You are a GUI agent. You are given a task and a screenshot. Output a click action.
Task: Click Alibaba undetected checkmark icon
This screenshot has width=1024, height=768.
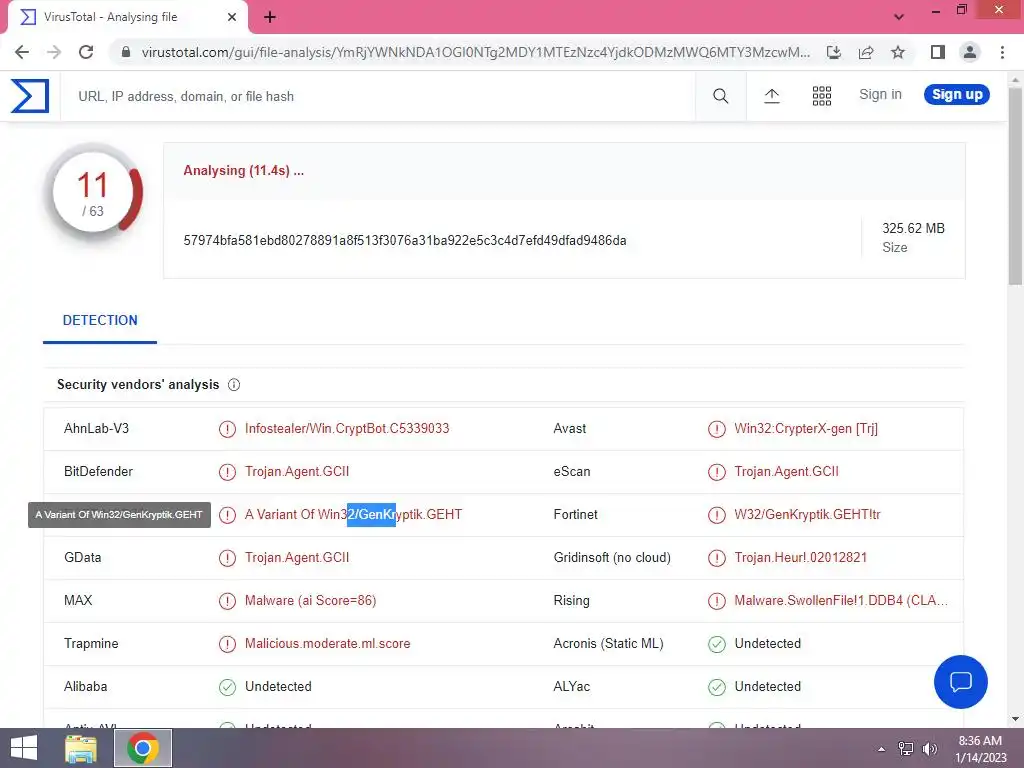pyautogui.click(x=227, y=687)
